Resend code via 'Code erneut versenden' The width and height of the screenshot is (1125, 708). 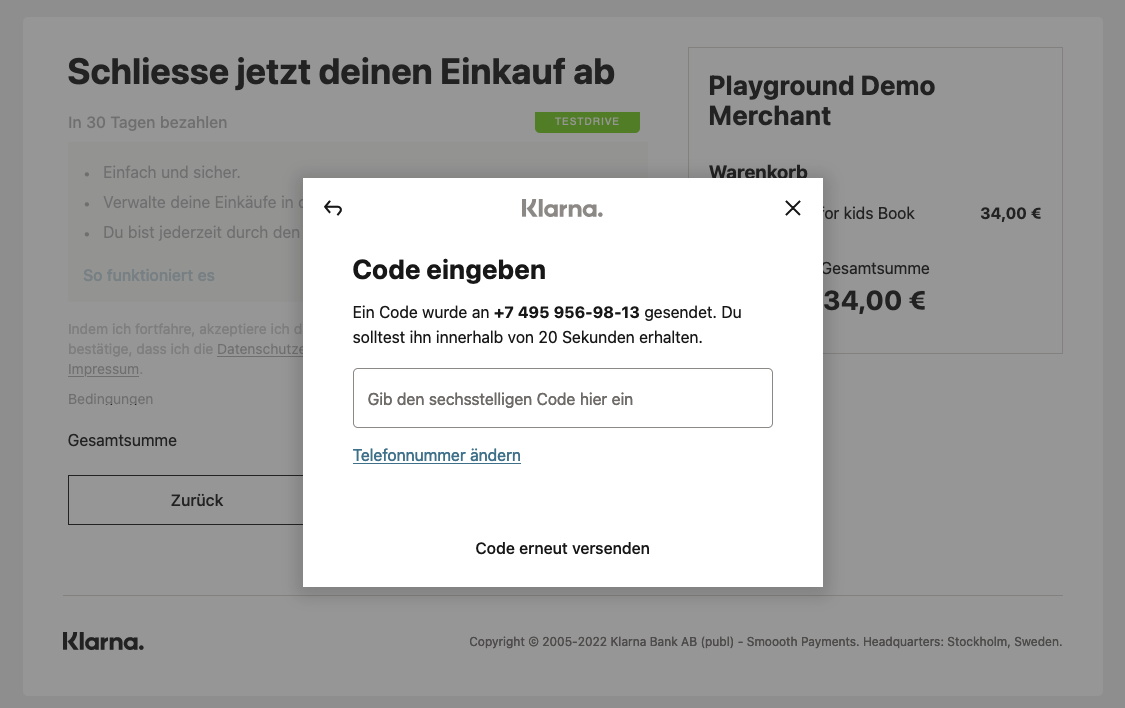pyautogui.click(x=562, y=549)
